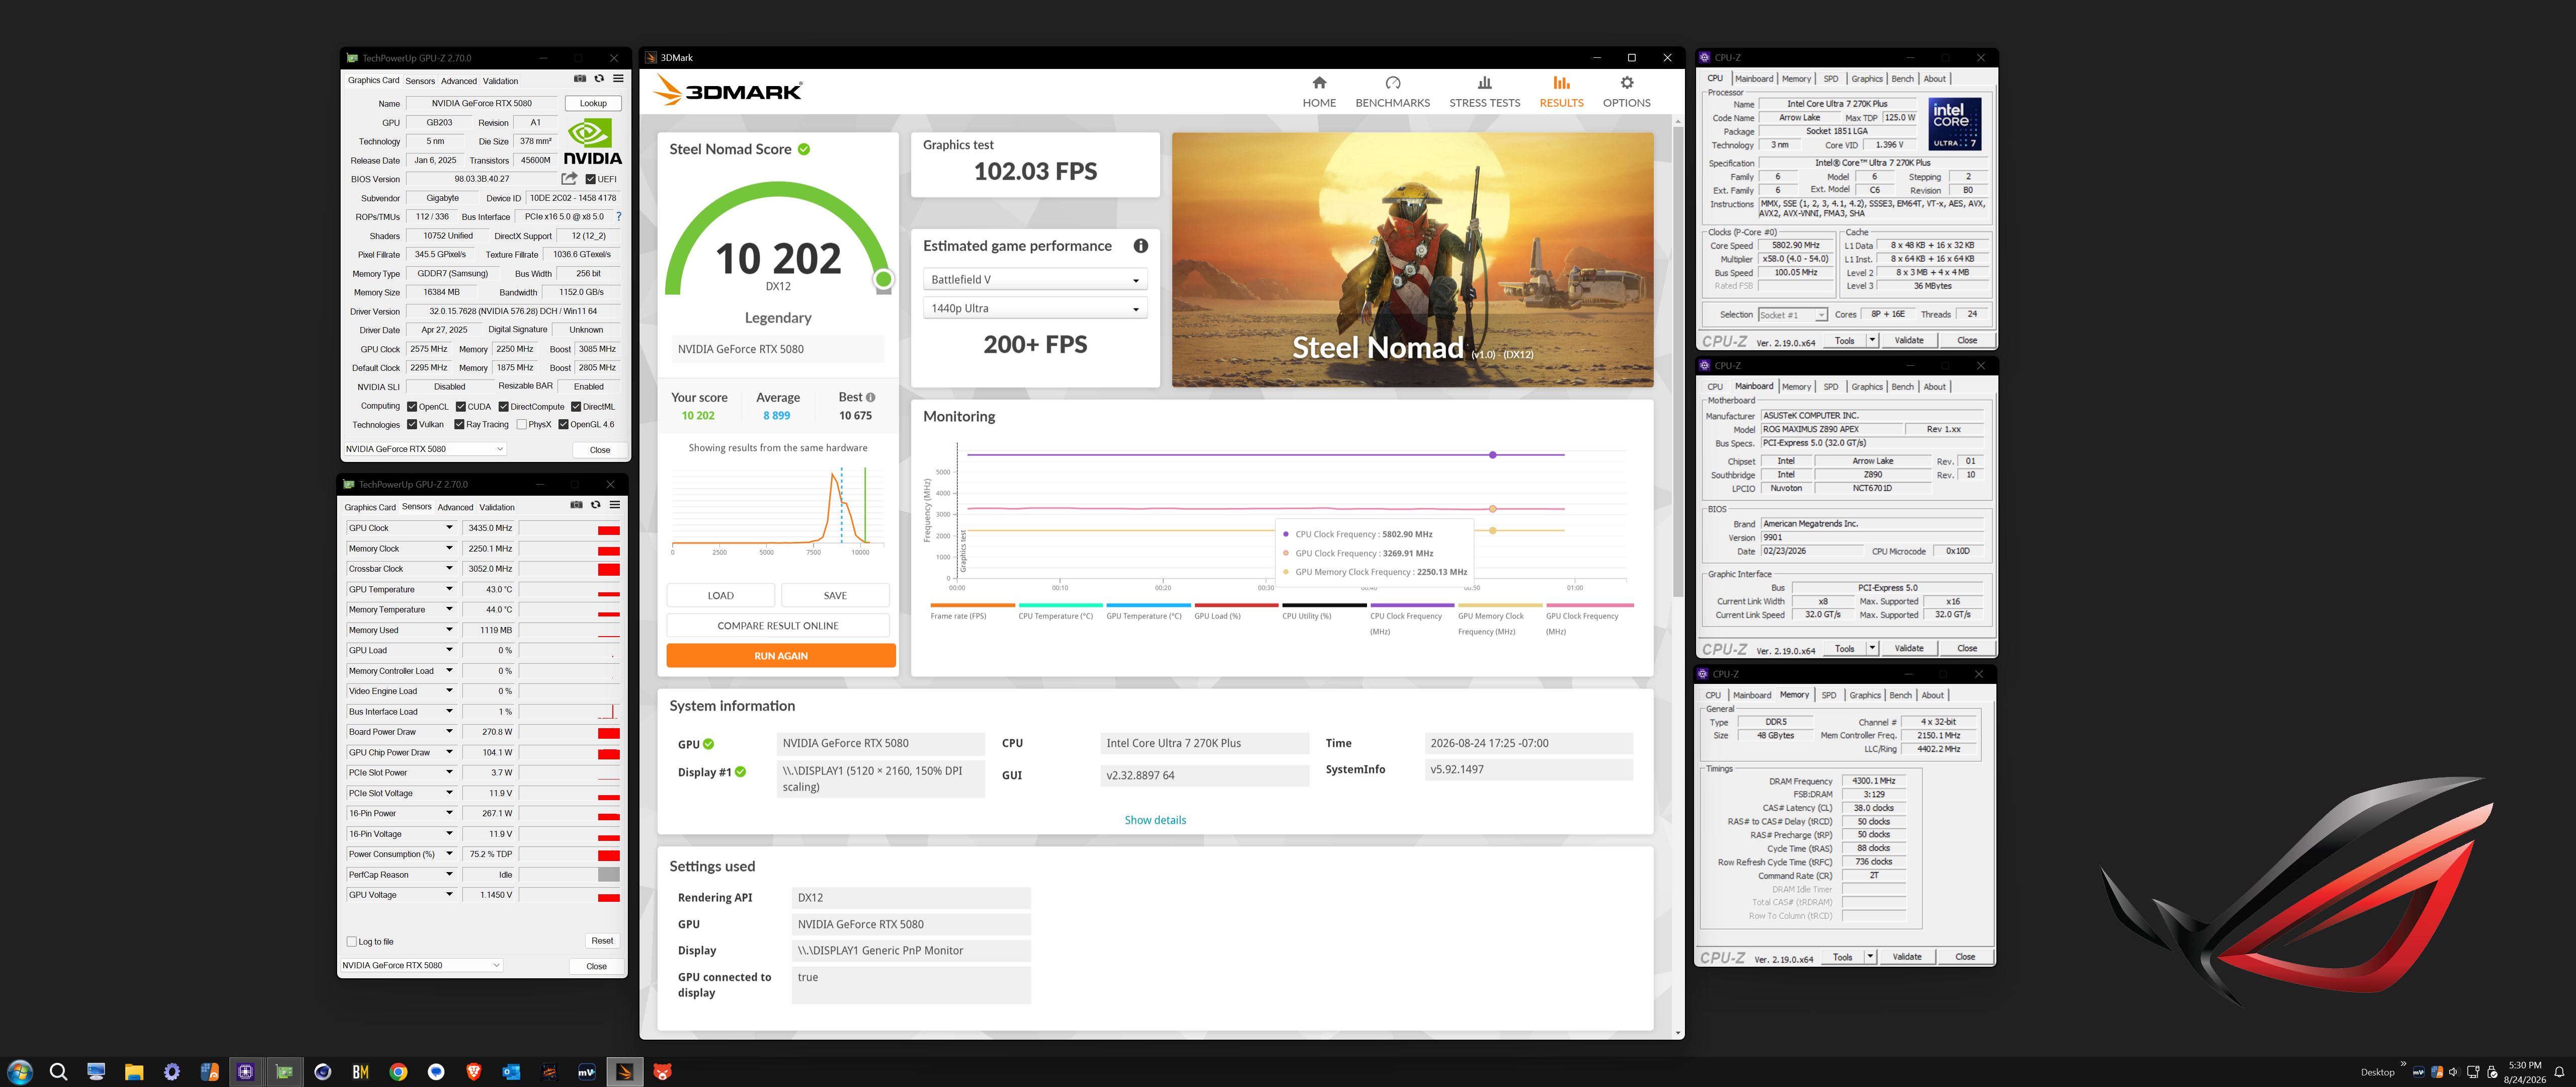Image resolution: width=2576 pixels, height=1087 pixels.
Task: Click COMPARE RESULT ONLINE button
Action: (x=778, y=626)
